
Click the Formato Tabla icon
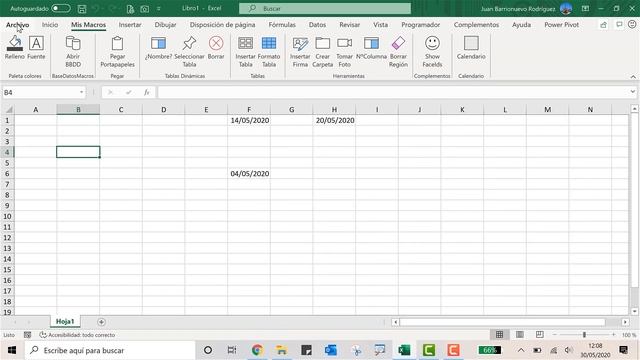269,43
